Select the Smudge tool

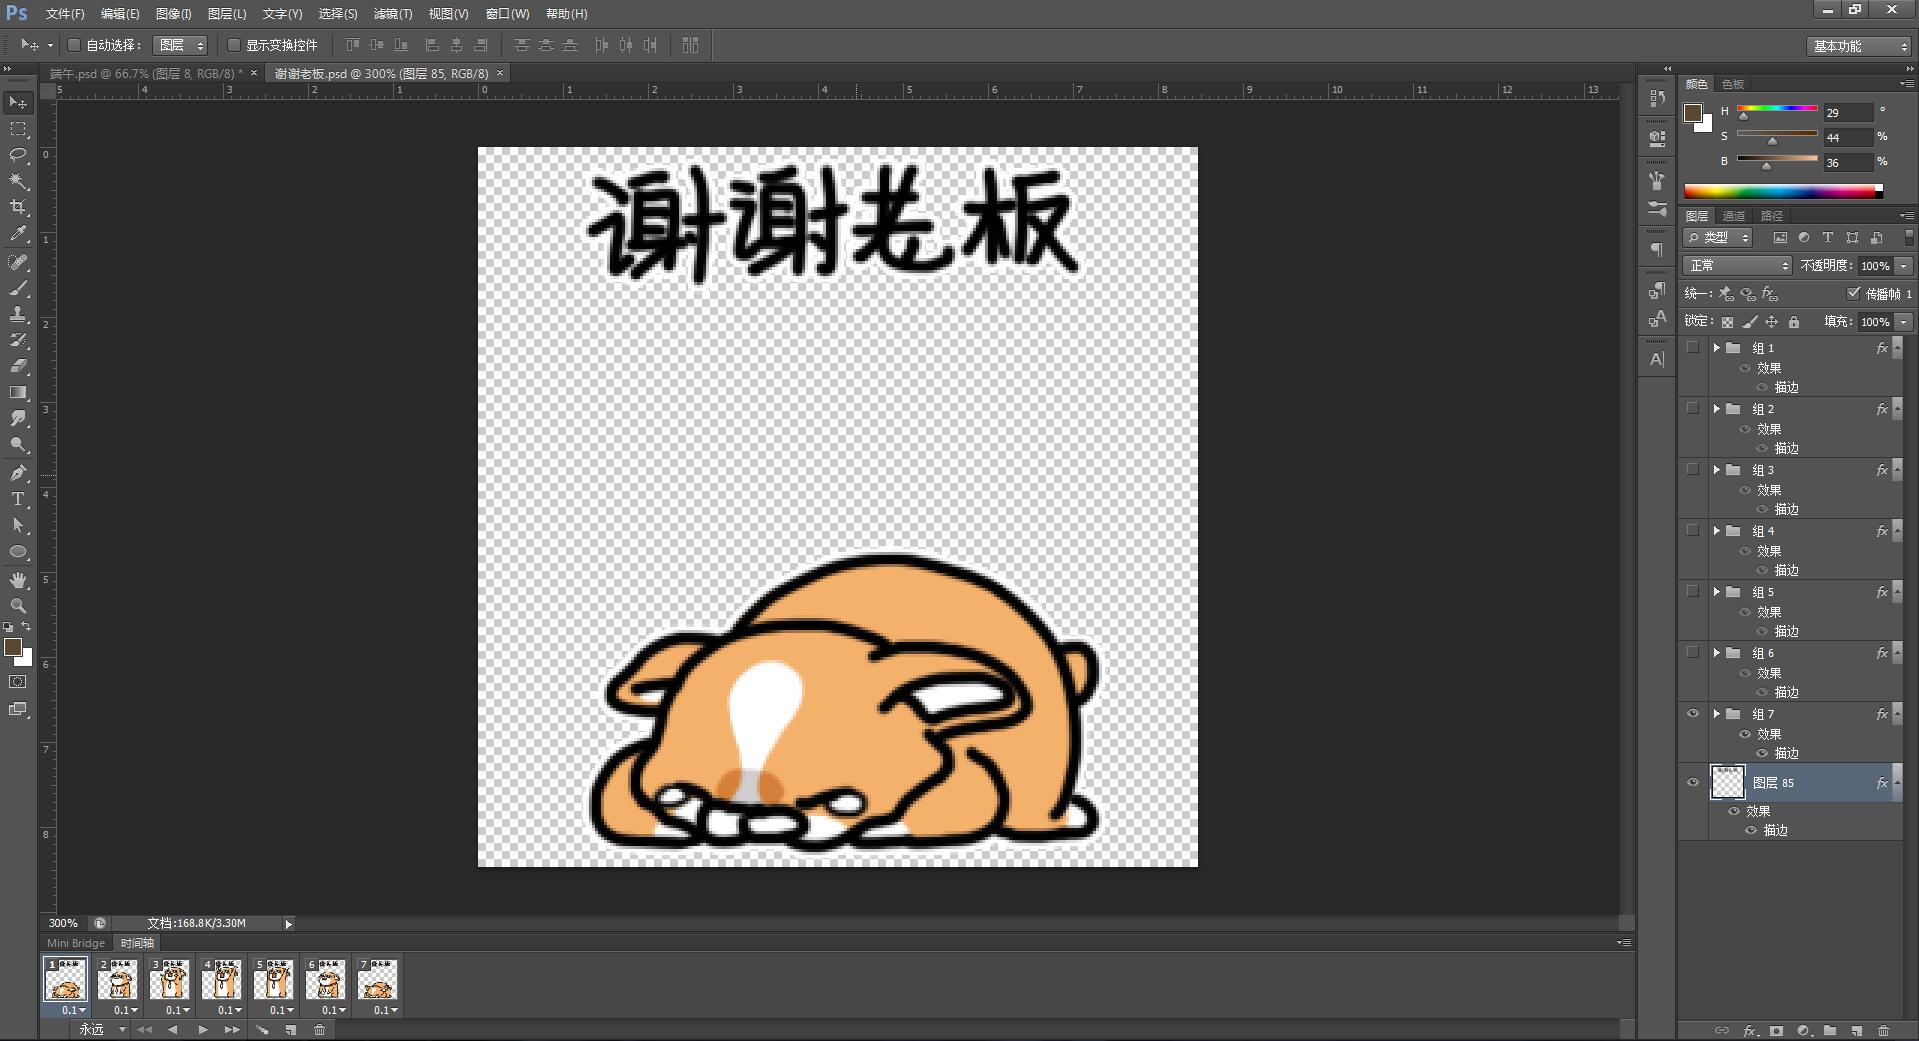pyautogui.click(x=18, y=418)
